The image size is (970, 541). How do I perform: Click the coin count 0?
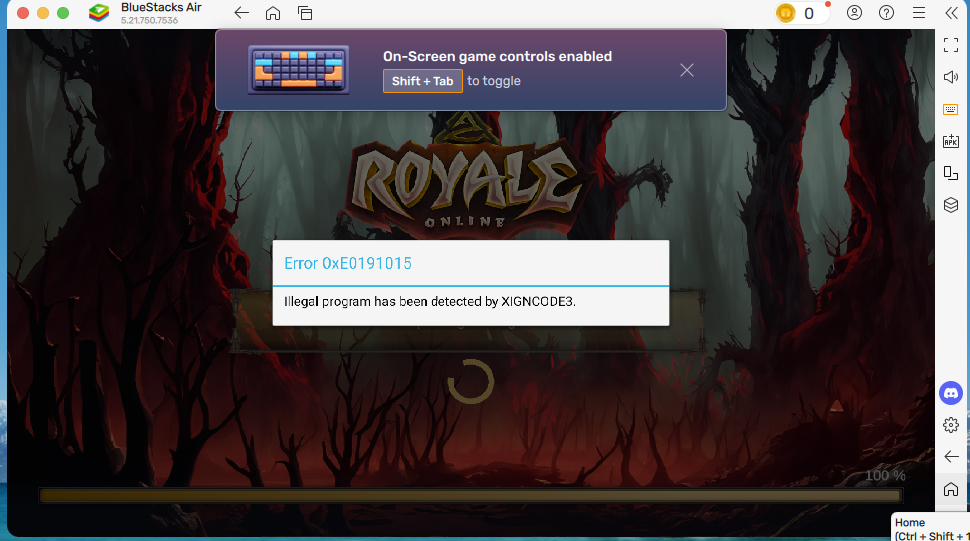pyautogui.click(x=809, y=14)
